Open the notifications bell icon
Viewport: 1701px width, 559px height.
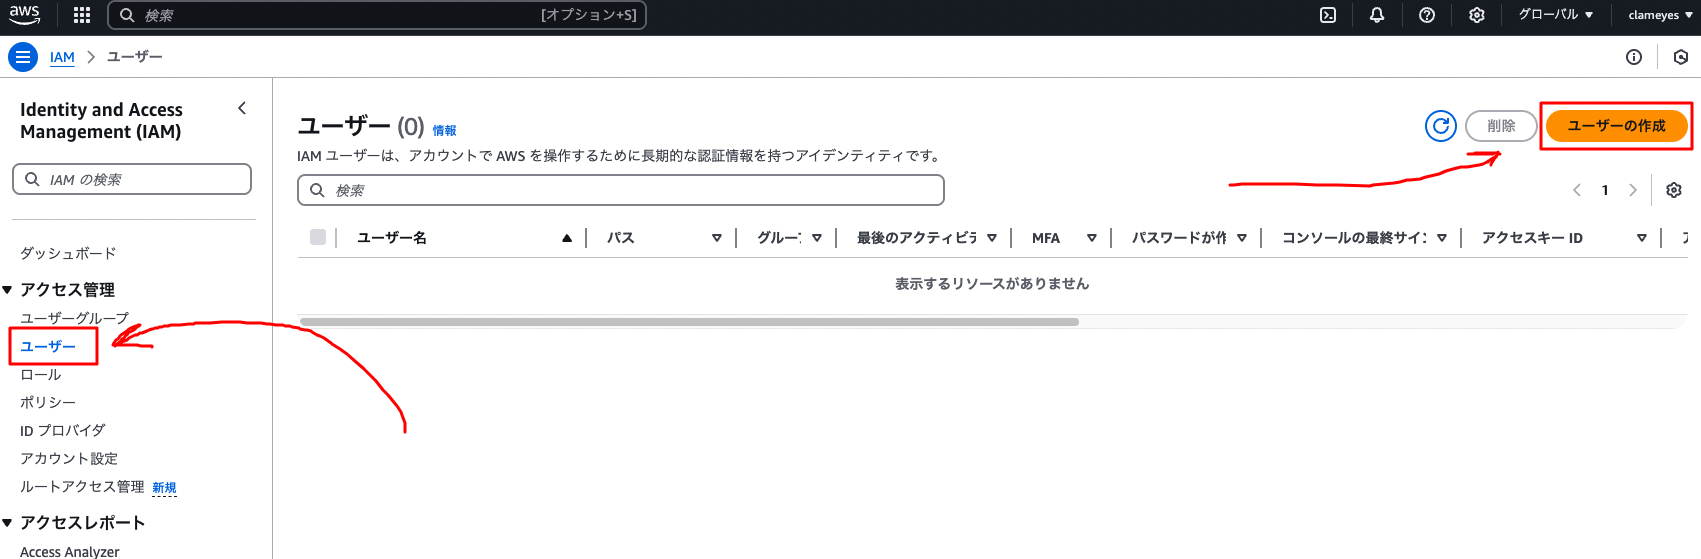pos(1377,15)
